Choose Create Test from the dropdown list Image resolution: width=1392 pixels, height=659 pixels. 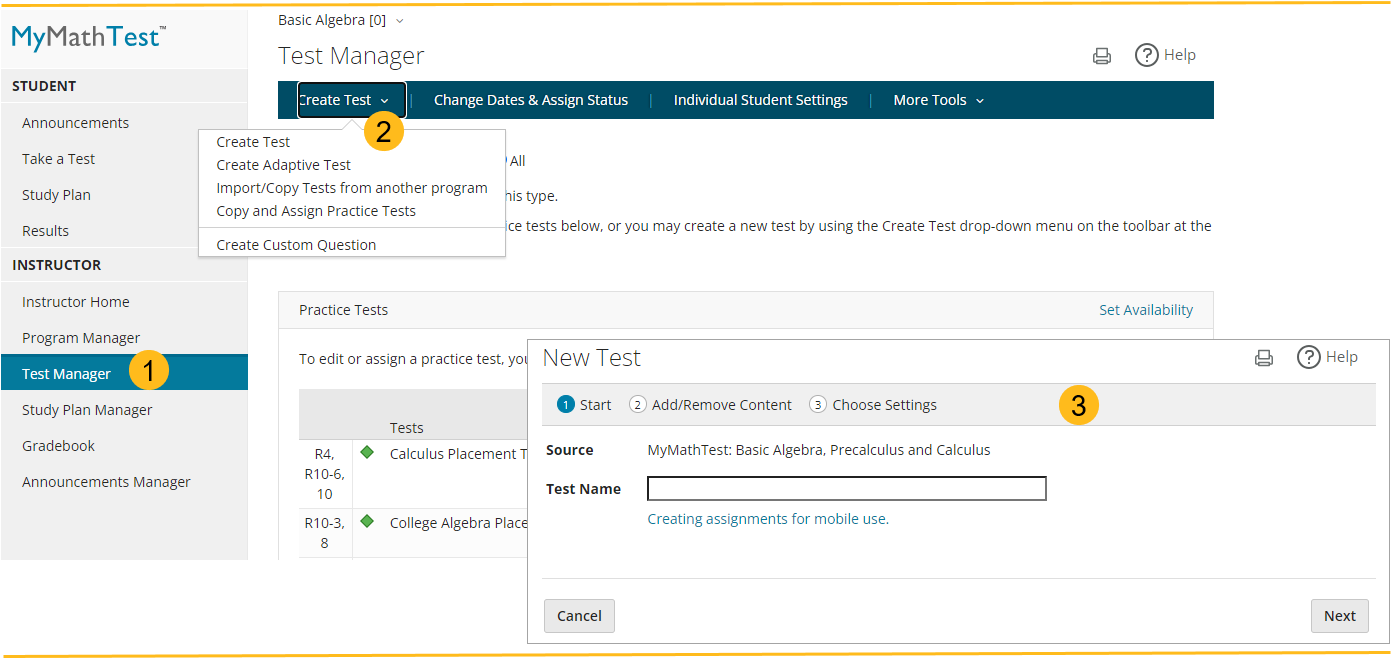(x=253, y=142)
